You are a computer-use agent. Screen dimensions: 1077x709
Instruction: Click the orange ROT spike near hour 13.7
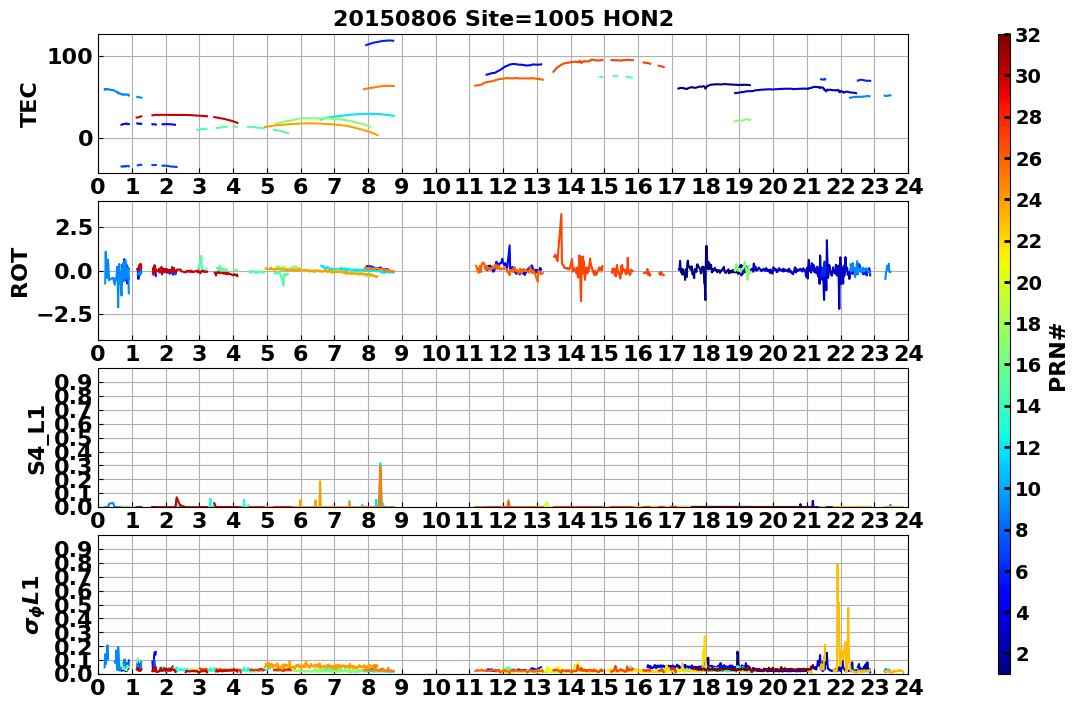(x=561, y=237)
